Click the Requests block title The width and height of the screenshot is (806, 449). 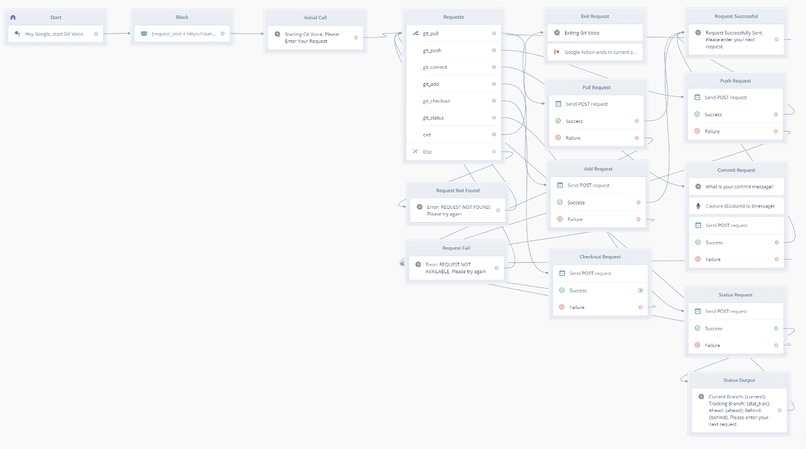click(453, 17)
